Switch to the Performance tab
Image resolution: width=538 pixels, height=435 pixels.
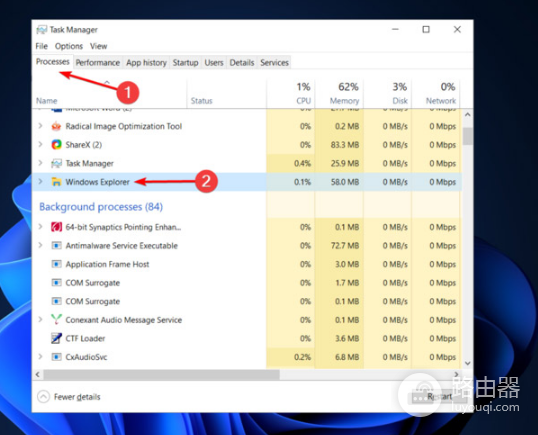pyautogui.click(x=98, y=62)
